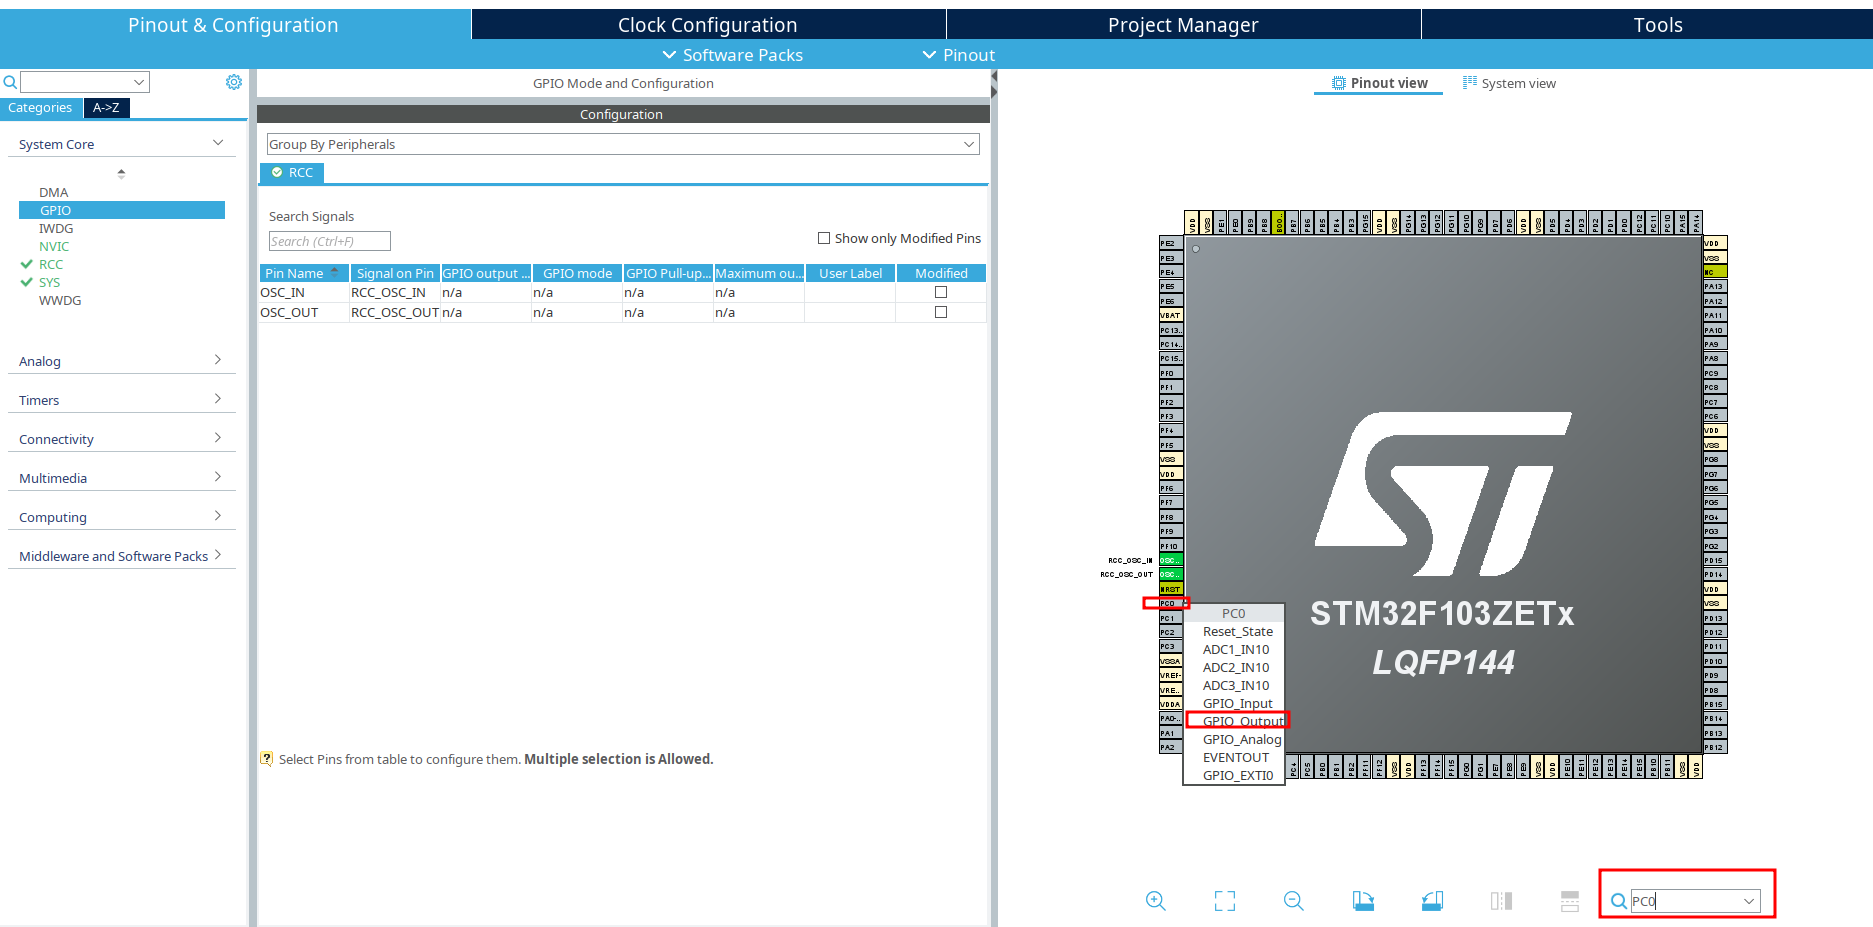Sort table by the Pin Name column
The image size is (1873, 927).
(x=296, y=272)
